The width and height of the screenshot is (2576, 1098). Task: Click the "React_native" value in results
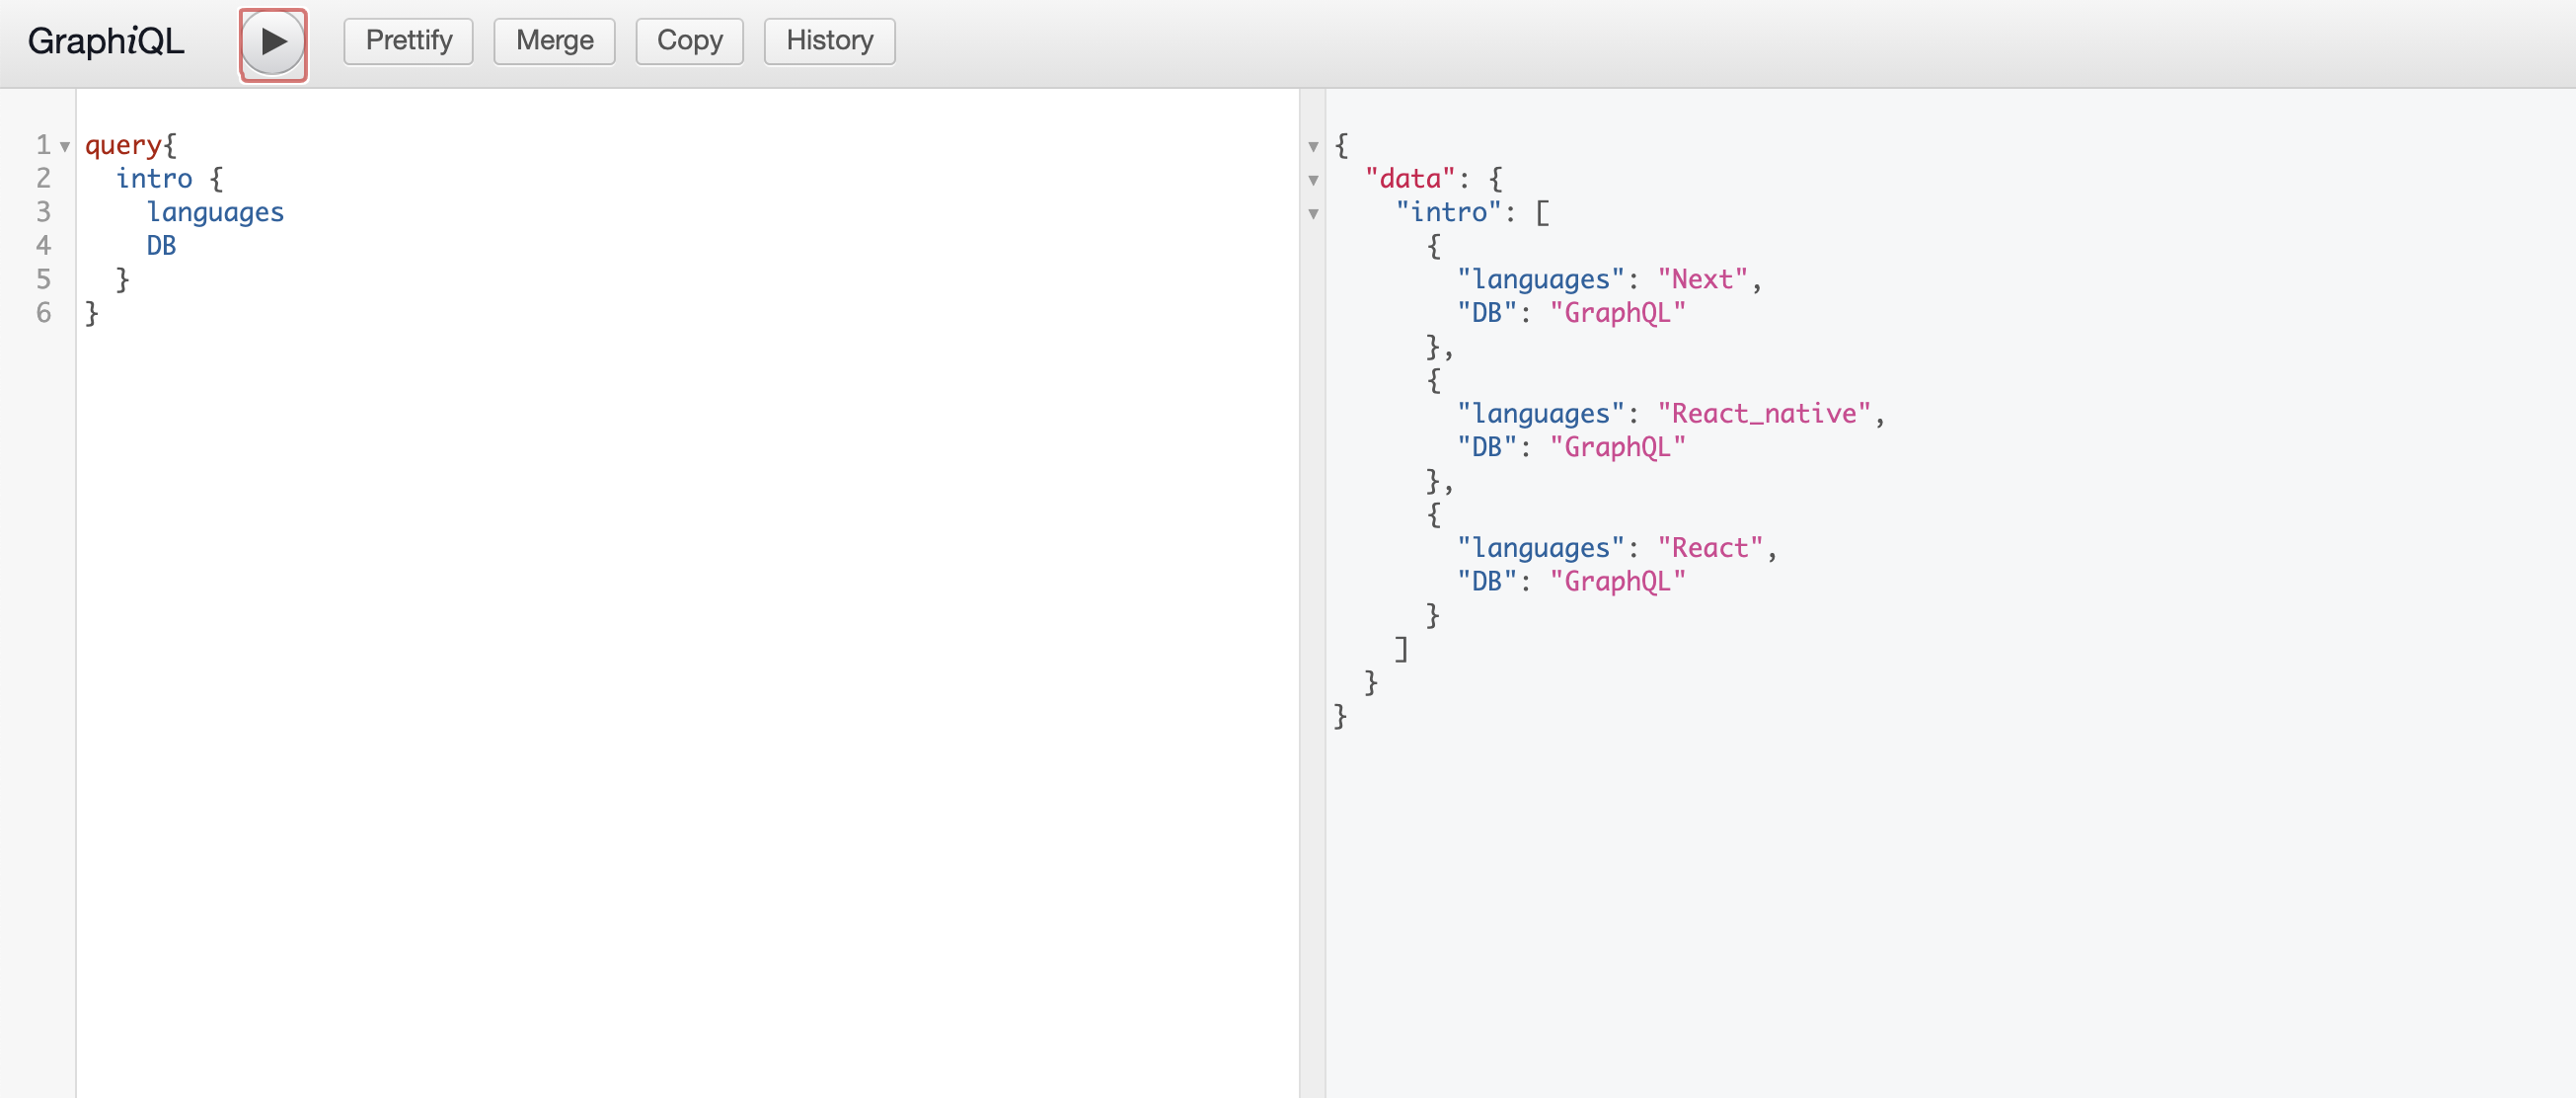(1764, 414)
